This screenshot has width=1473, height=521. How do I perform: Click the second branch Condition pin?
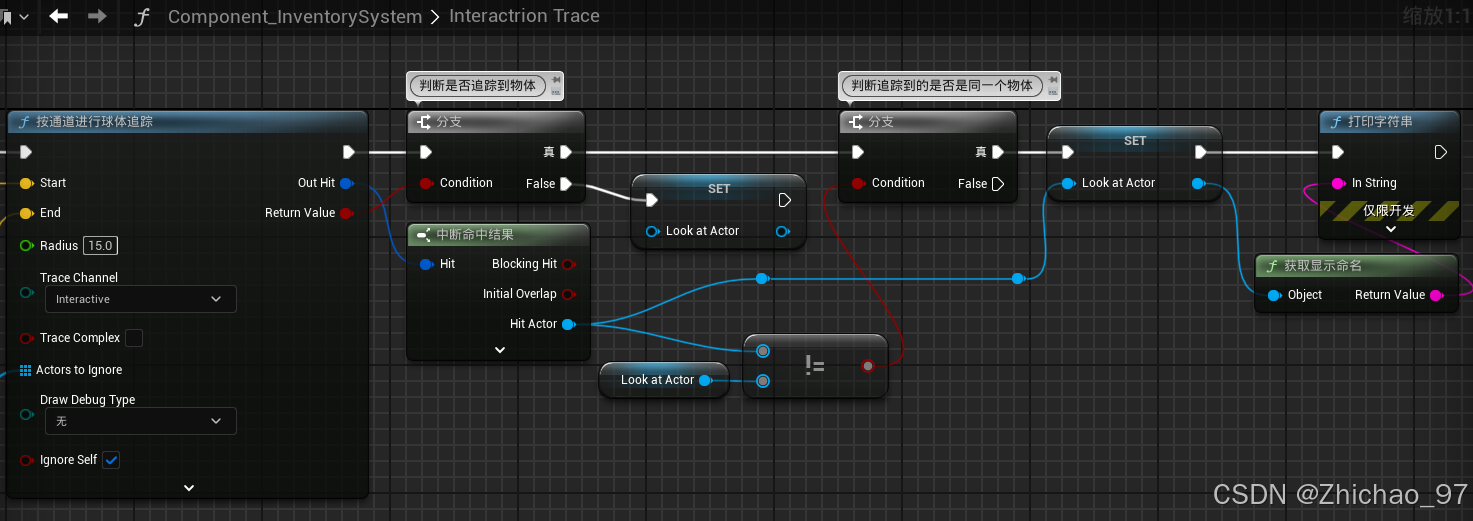coord(858,183)
